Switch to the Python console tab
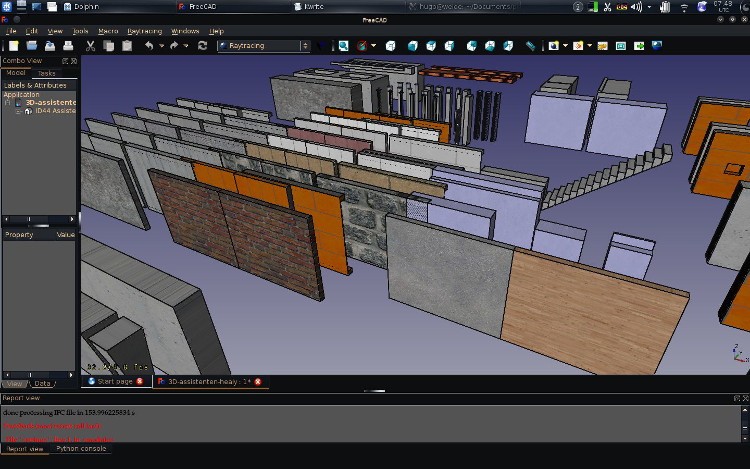 pyautogui.click(x=81, y=449)
